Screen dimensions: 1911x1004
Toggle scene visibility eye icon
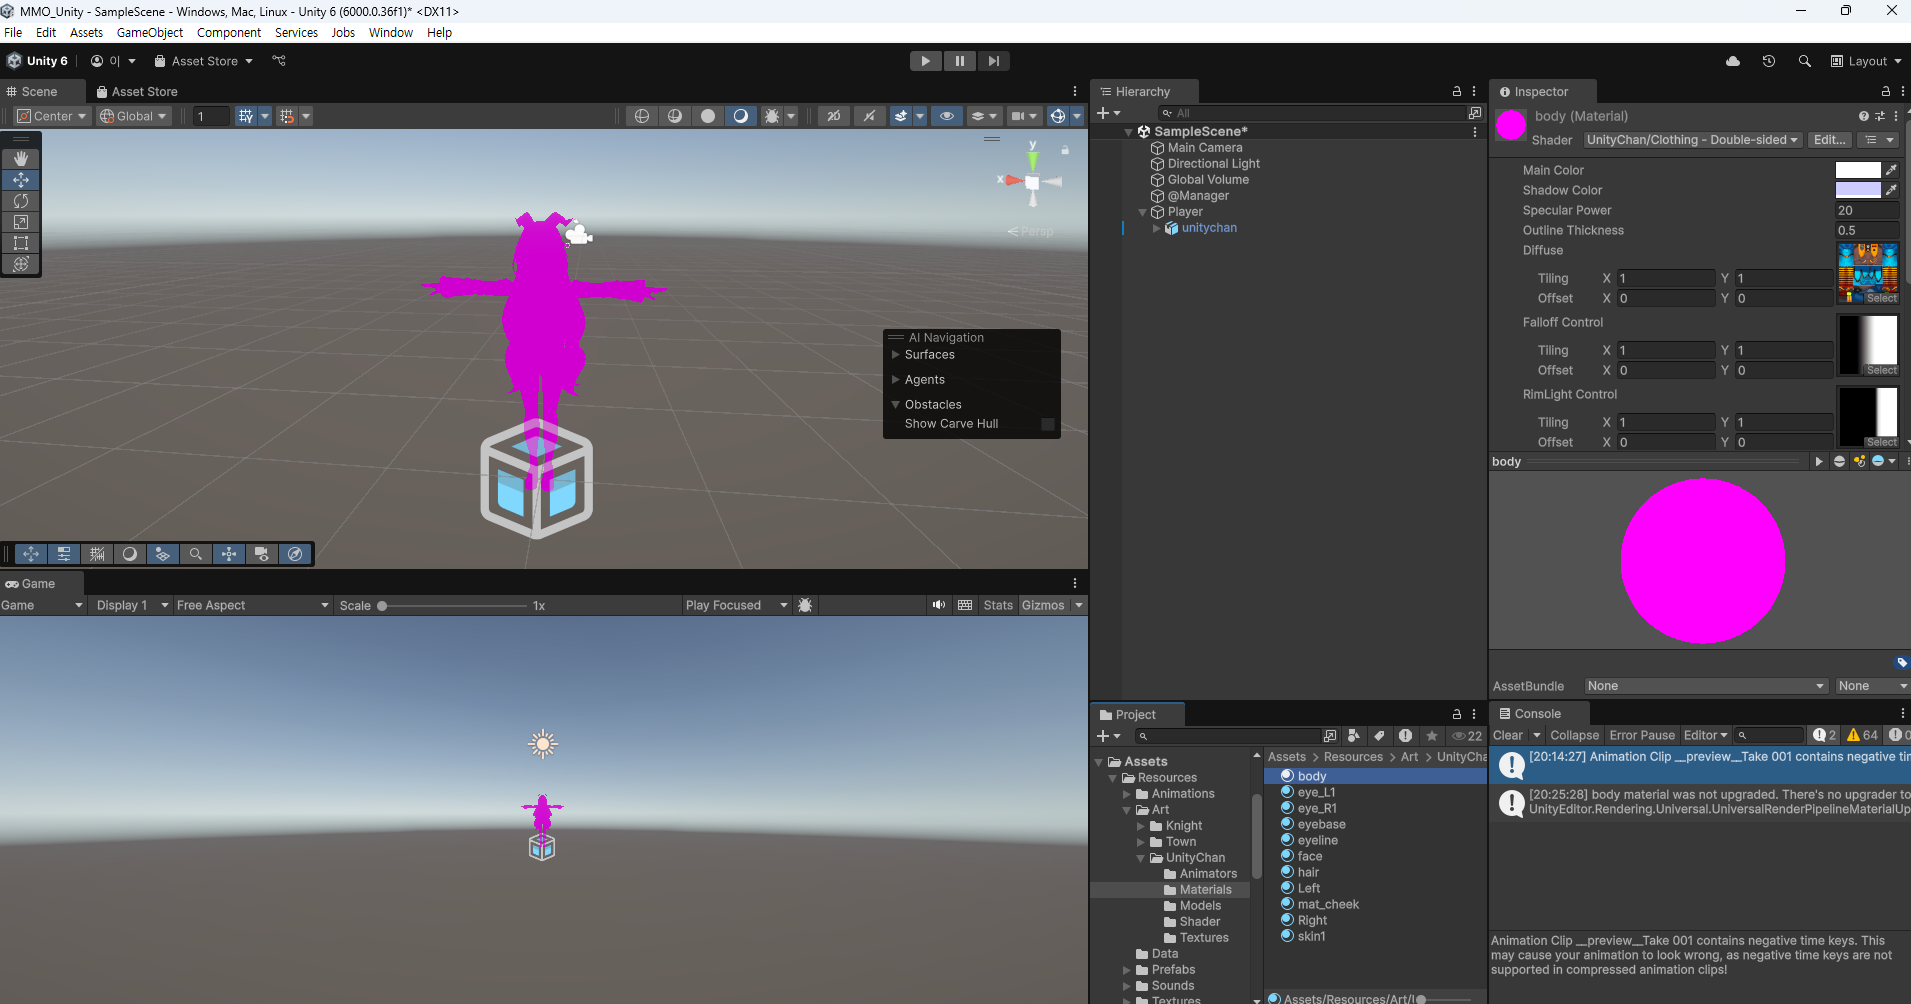947,116
